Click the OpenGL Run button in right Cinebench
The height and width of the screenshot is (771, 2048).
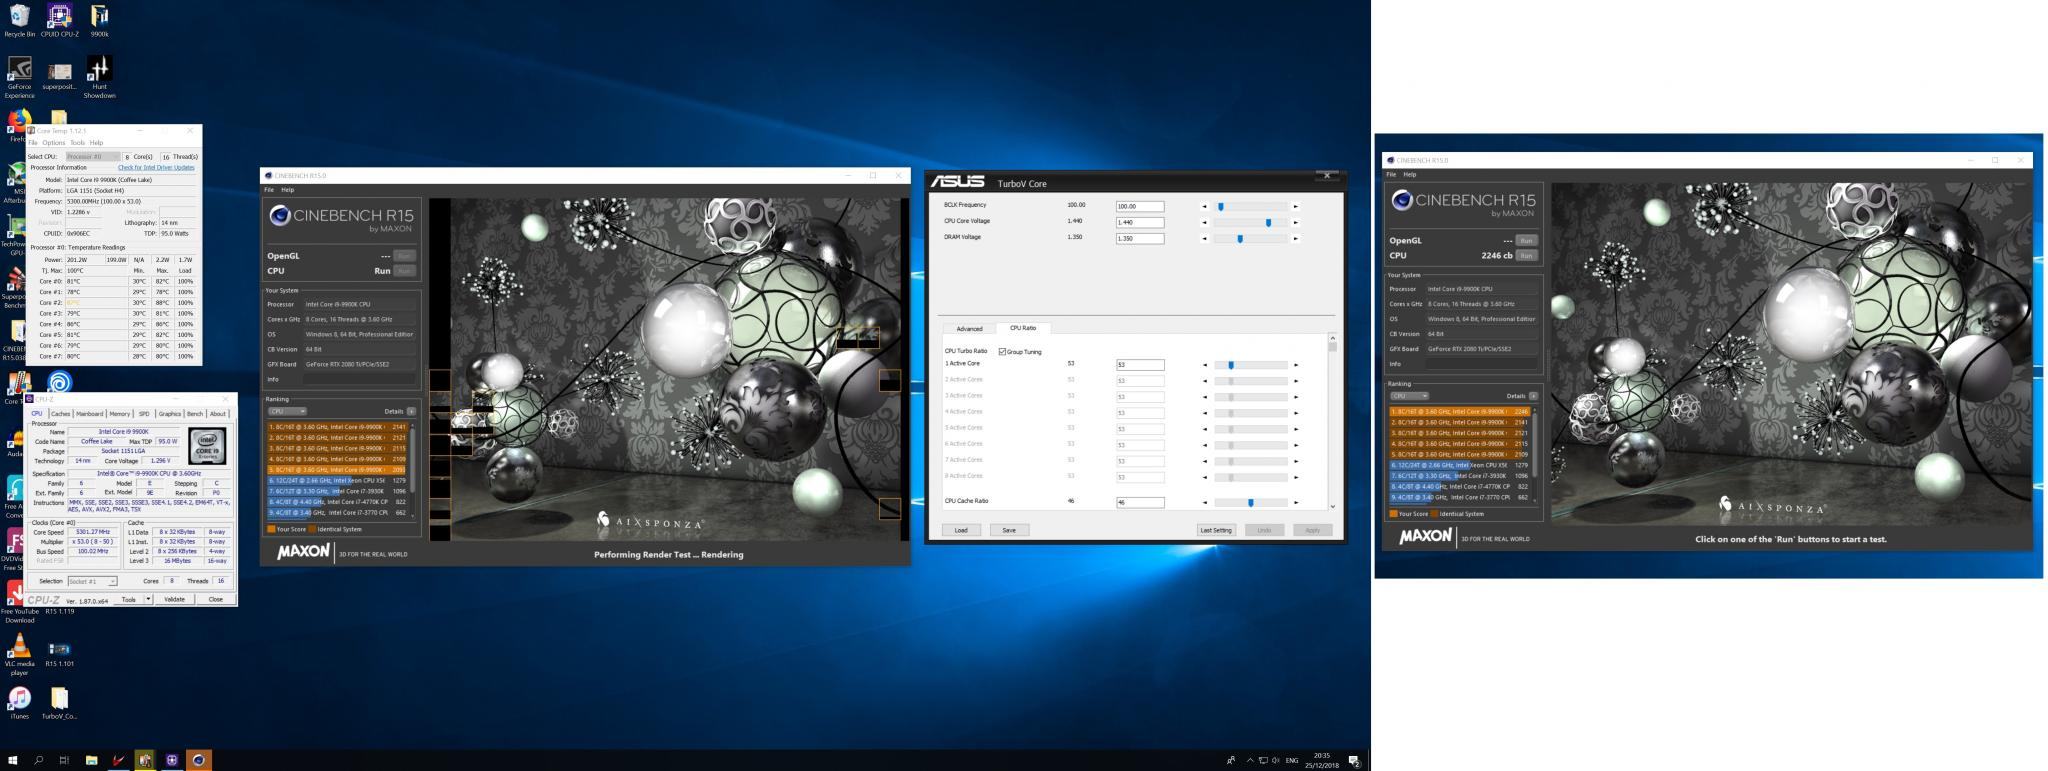pos(1526,240)
